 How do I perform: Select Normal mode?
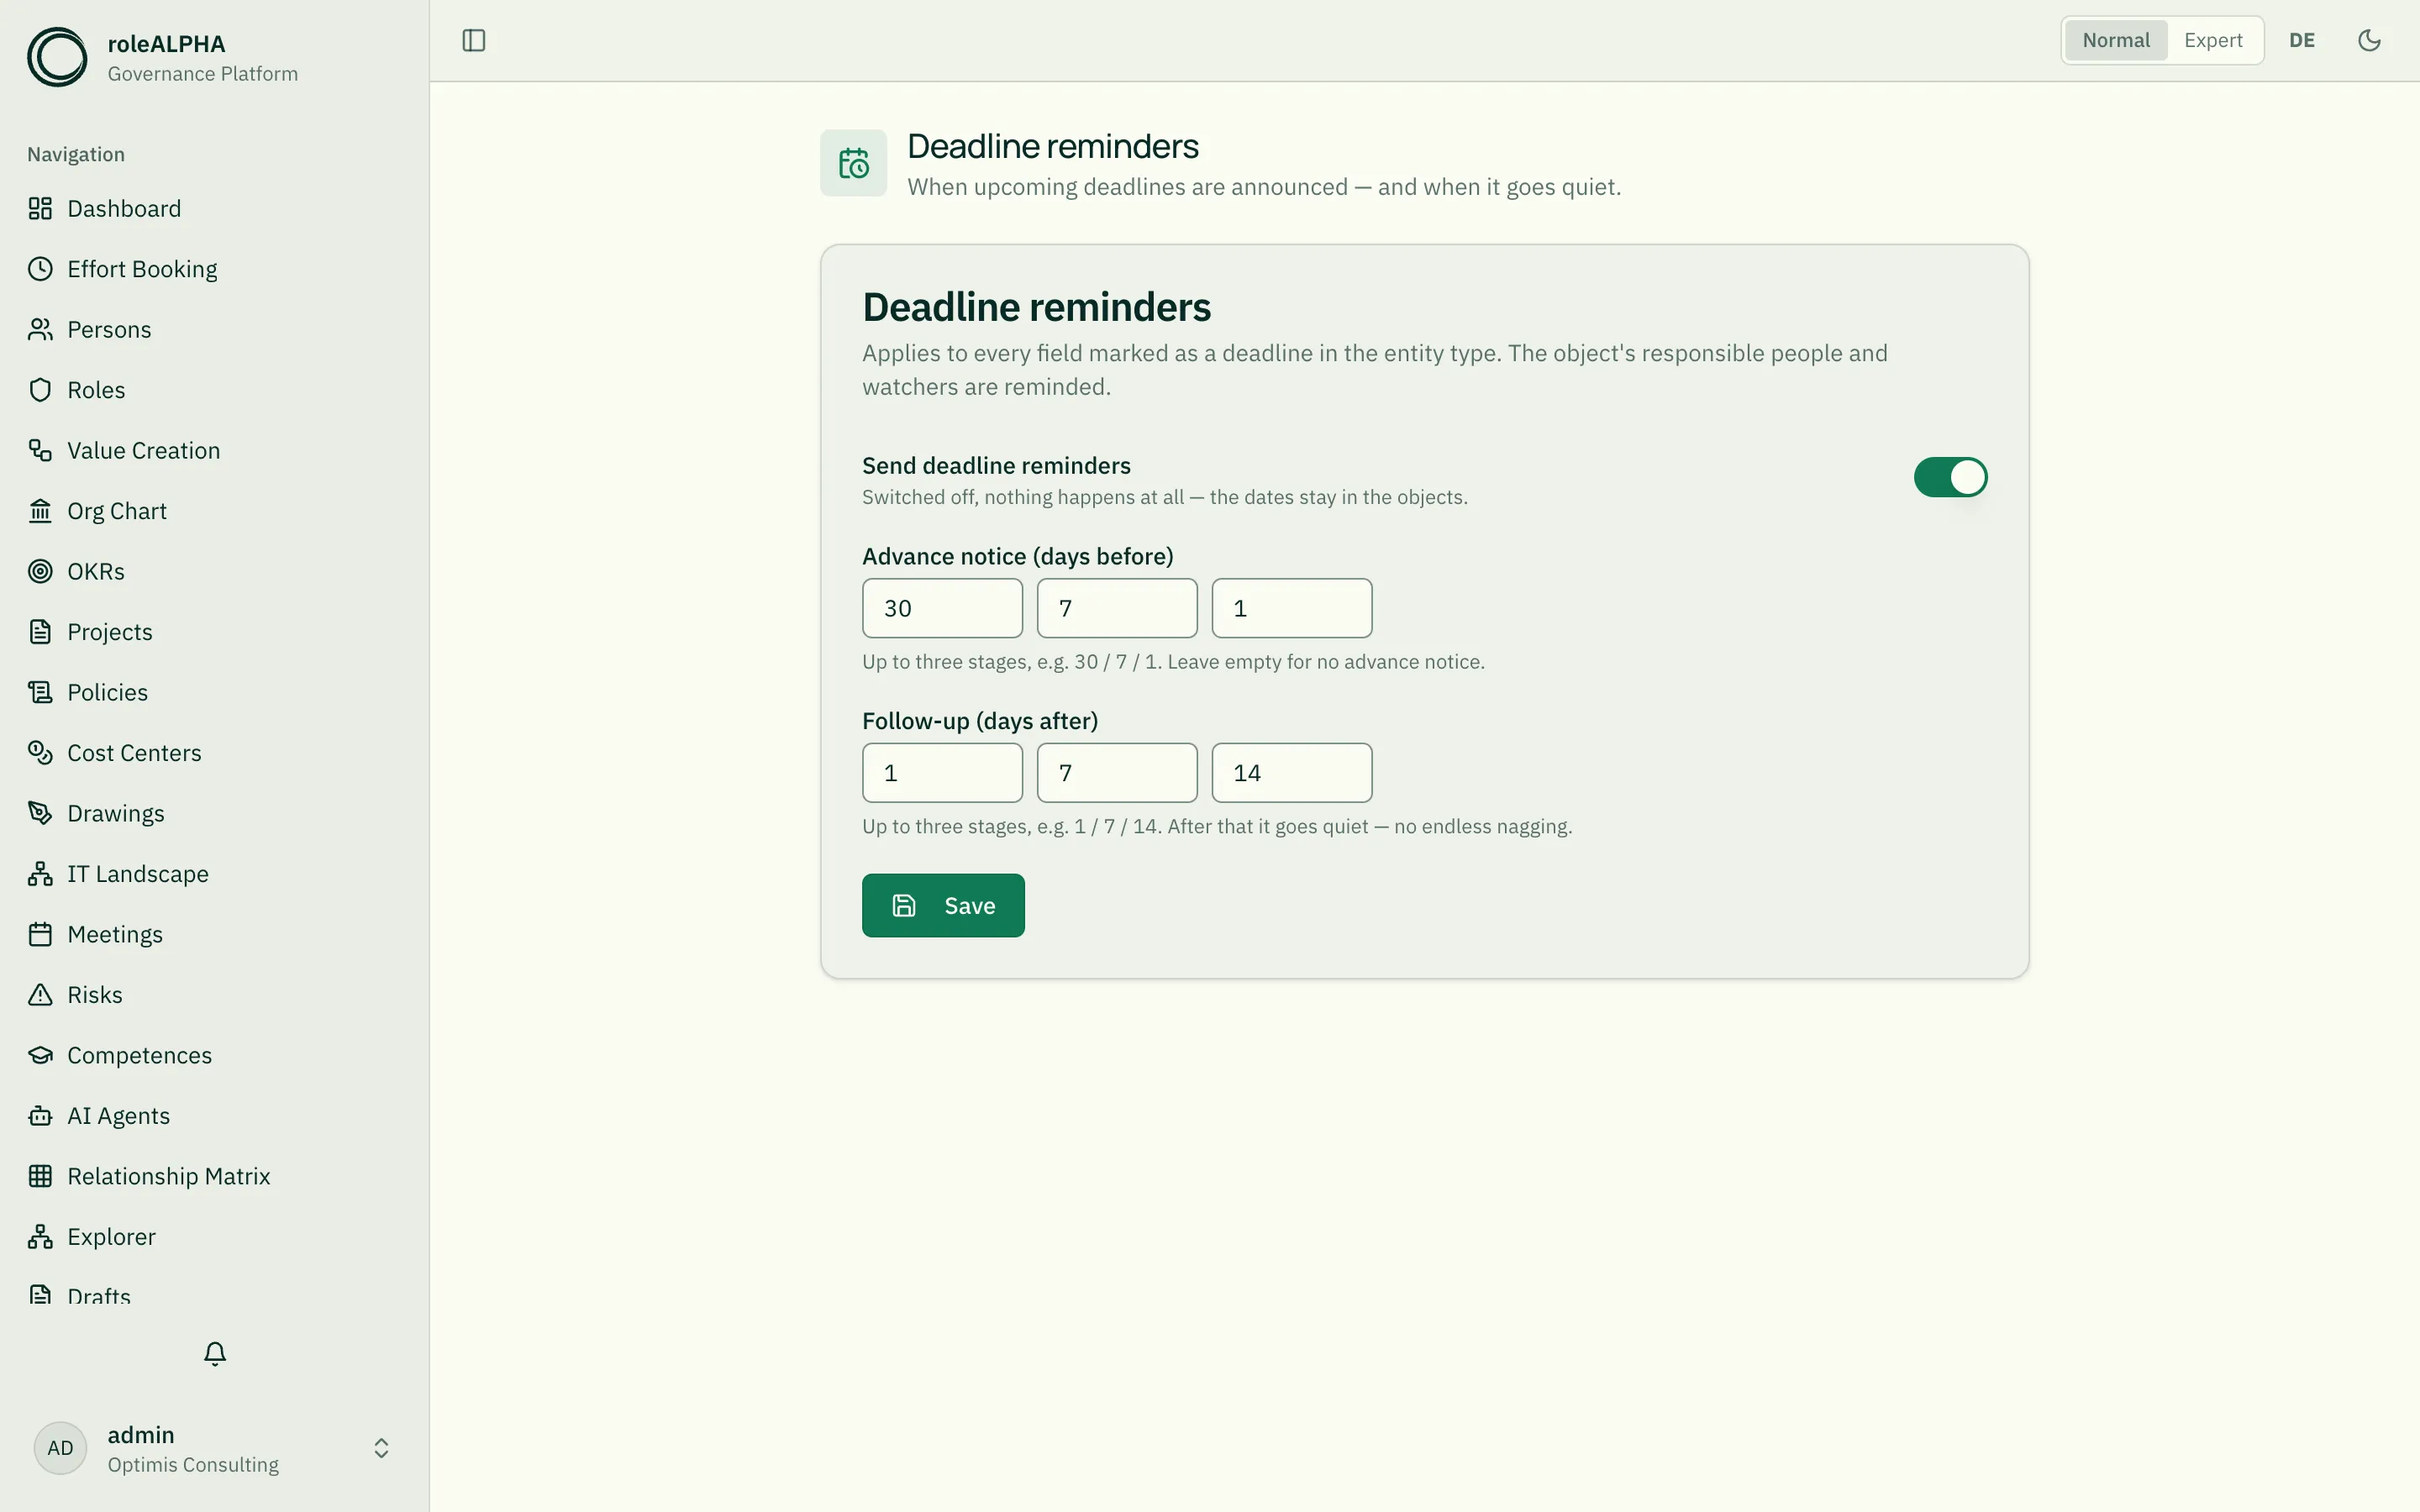tap(2116, 40)
